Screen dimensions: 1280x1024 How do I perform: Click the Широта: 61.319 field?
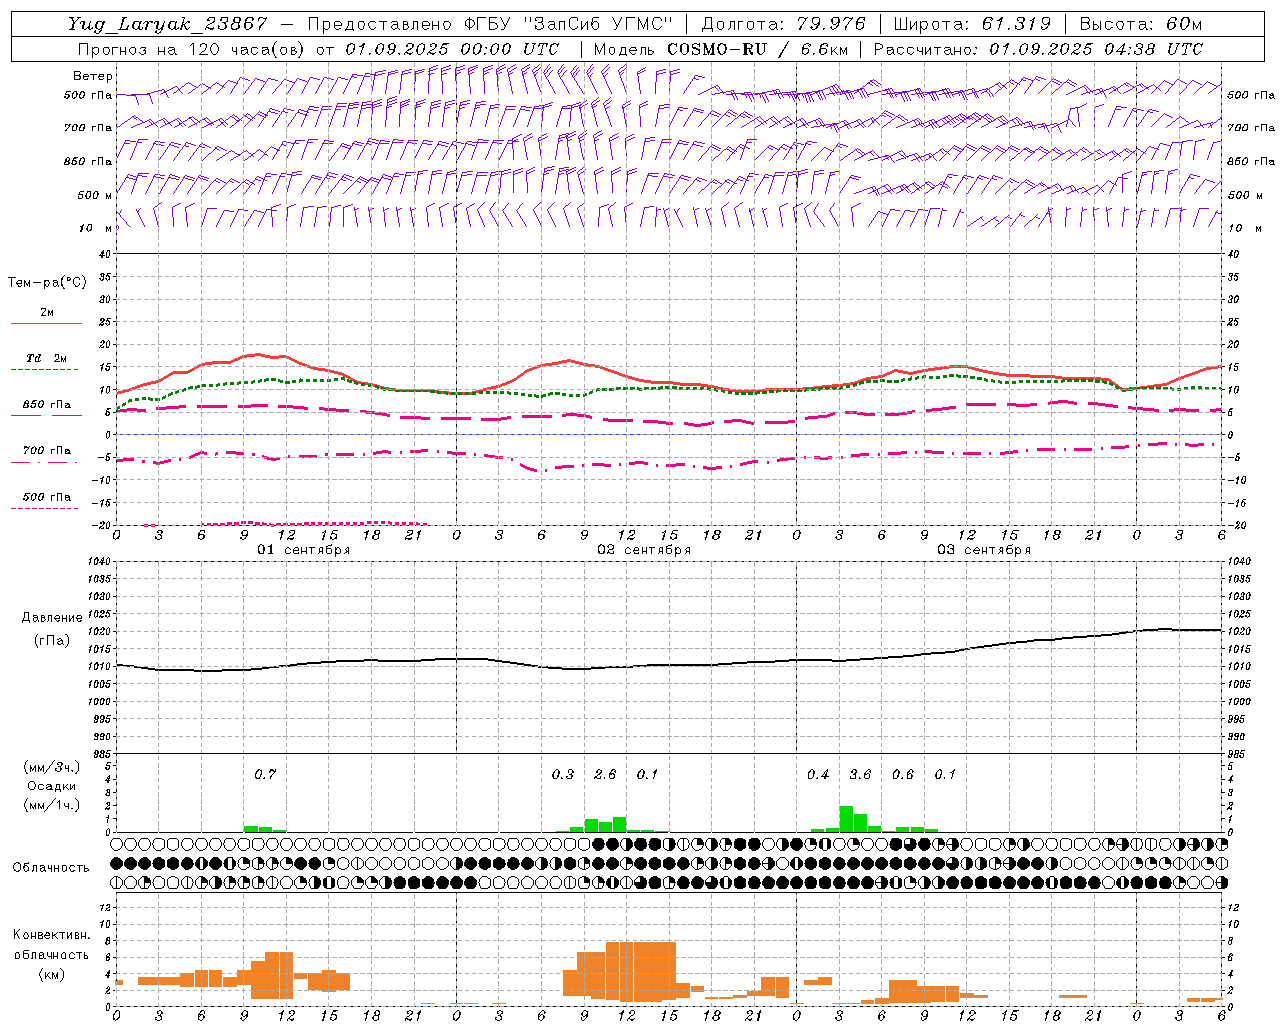[971, 24]
